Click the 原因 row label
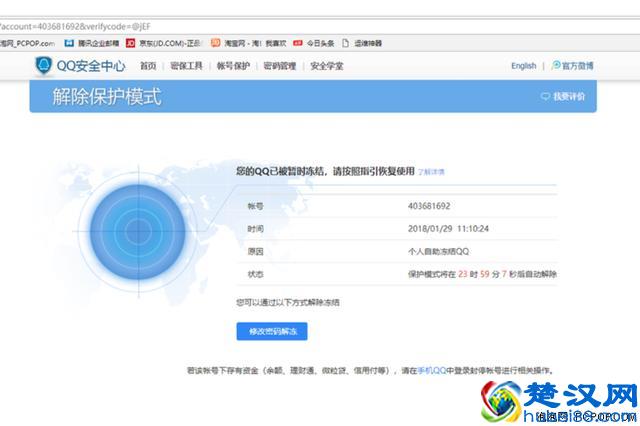 click(x=256, y=251)
